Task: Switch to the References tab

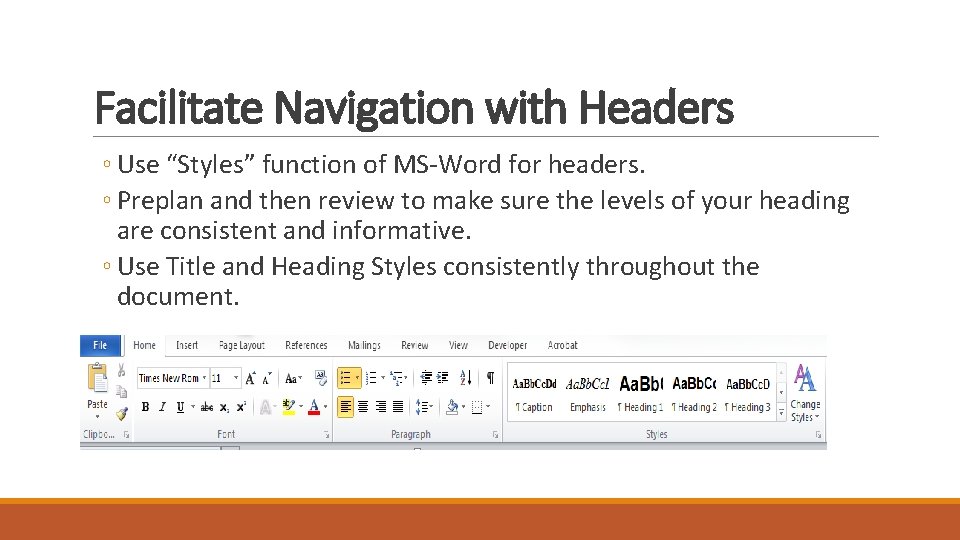Action: click(x=306, y=345)
